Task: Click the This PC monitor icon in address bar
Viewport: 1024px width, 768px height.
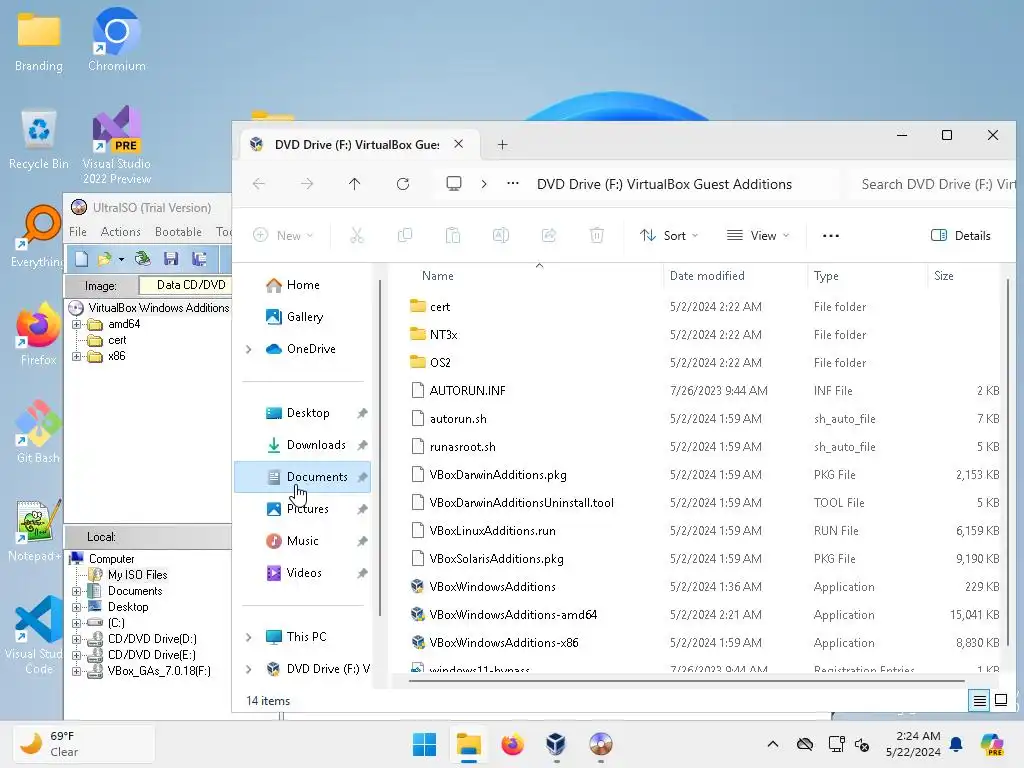Action: pos(454,184)
